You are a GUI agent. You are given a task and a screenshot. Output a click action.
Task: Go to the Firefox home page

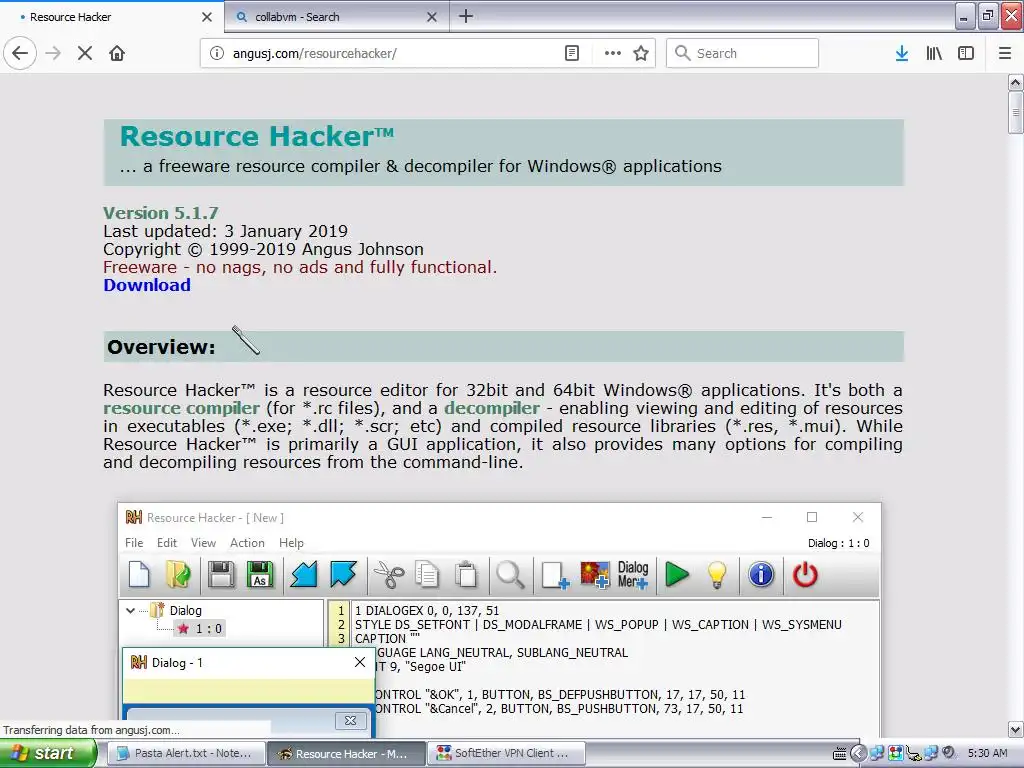tap(117, 53)
